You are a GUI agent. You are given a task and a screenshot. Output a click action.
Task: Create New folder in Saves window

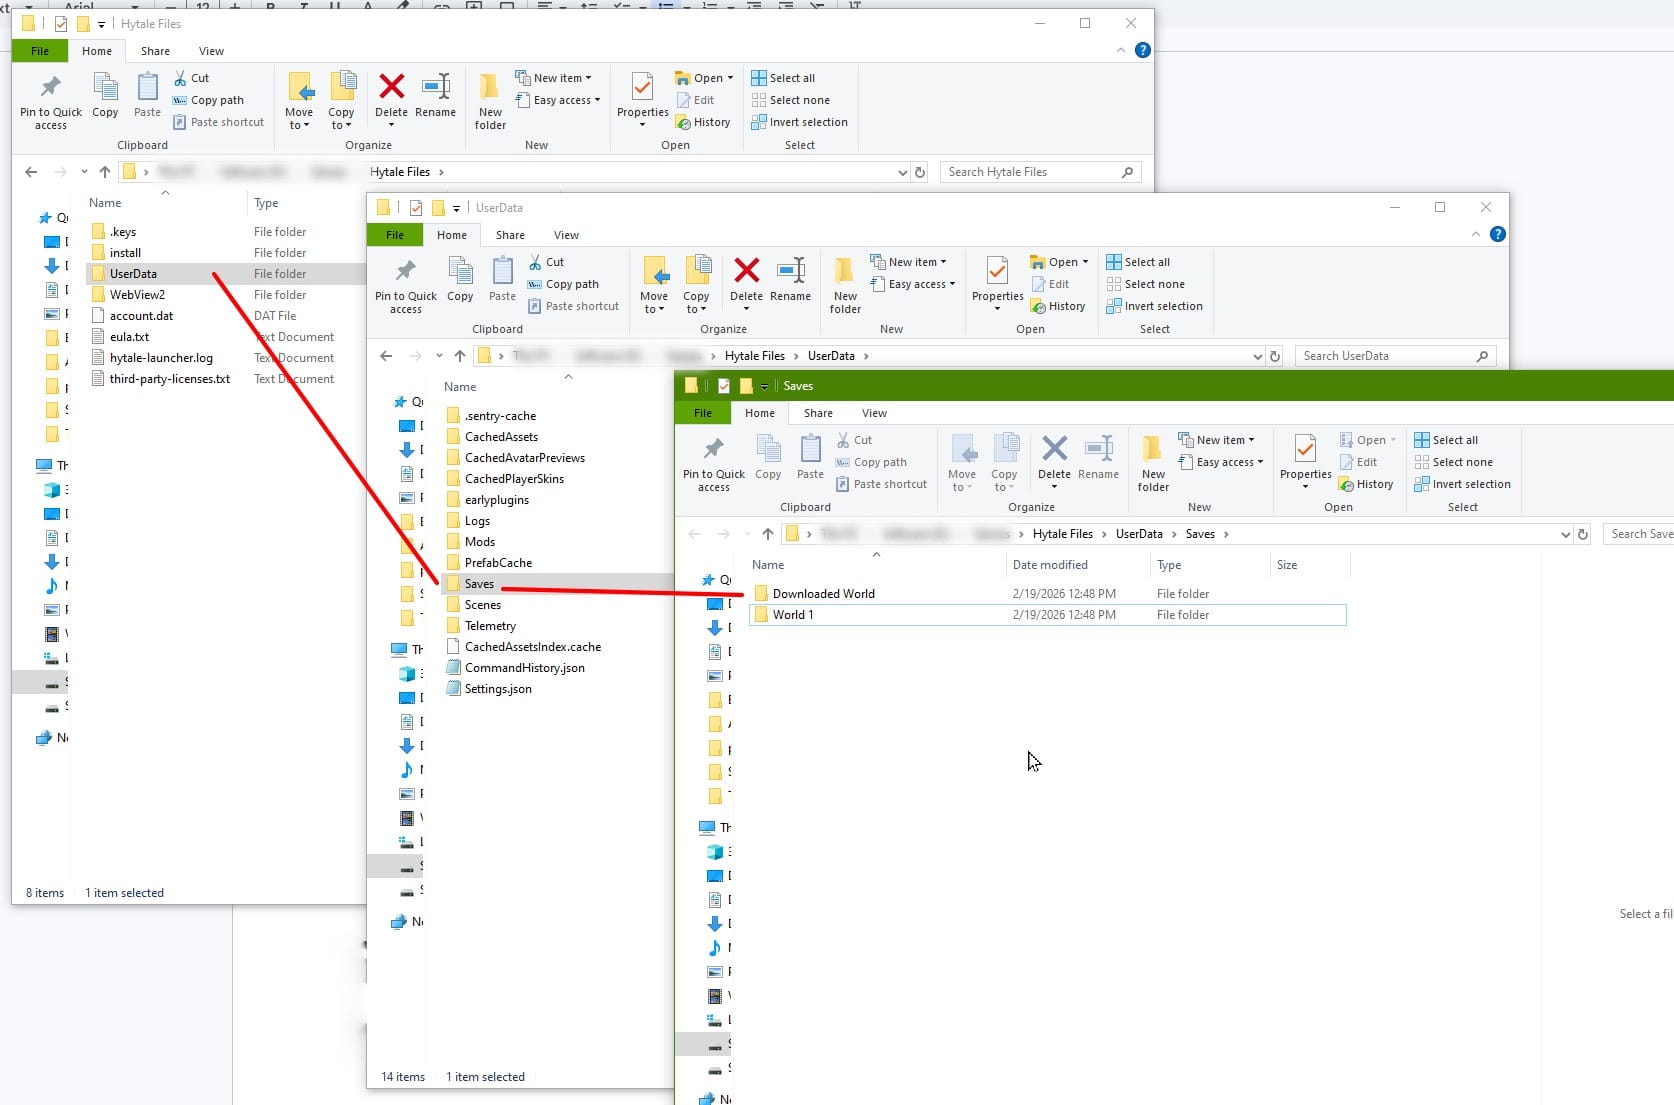pos(1153,463)
